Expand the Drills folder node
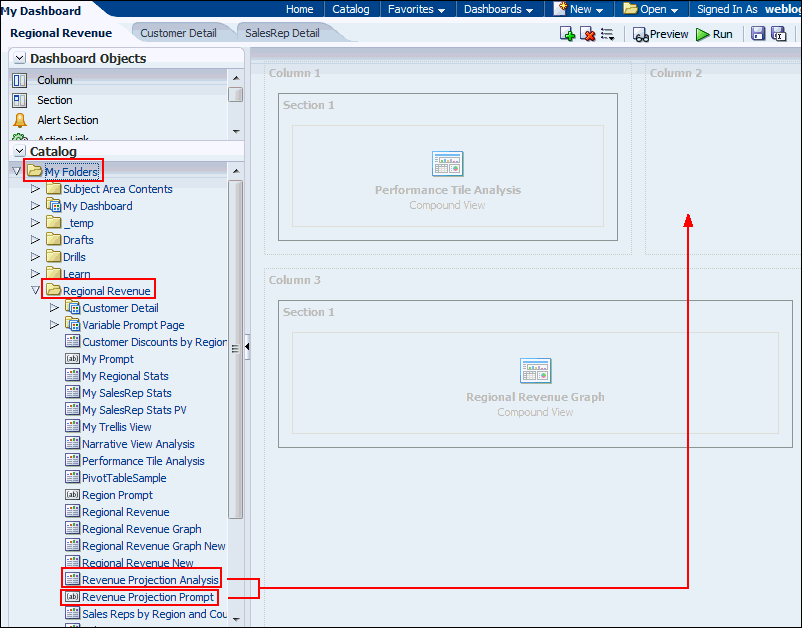802x628 pixels. pos(35,256)
